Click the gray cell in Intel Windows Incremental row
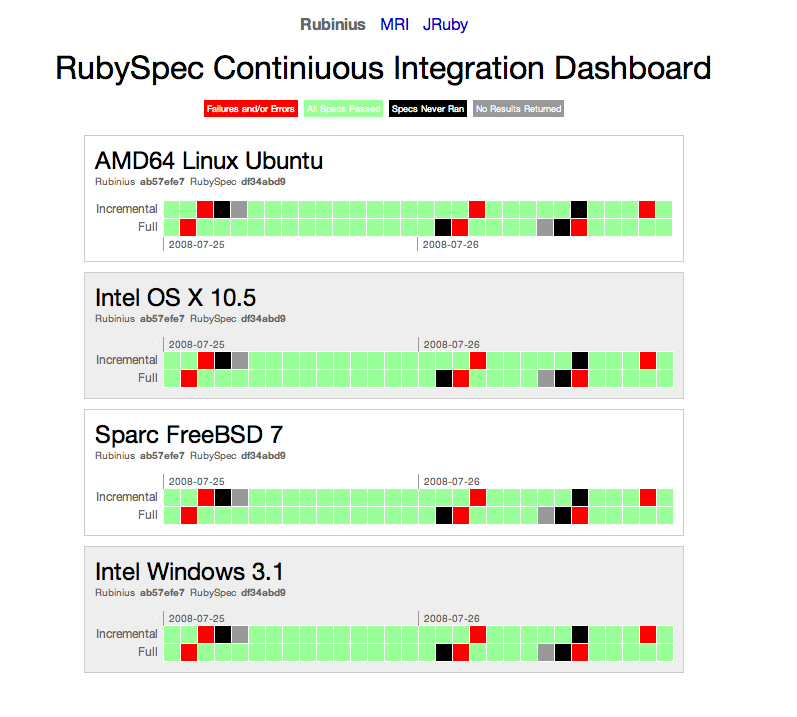 (240, 634)
